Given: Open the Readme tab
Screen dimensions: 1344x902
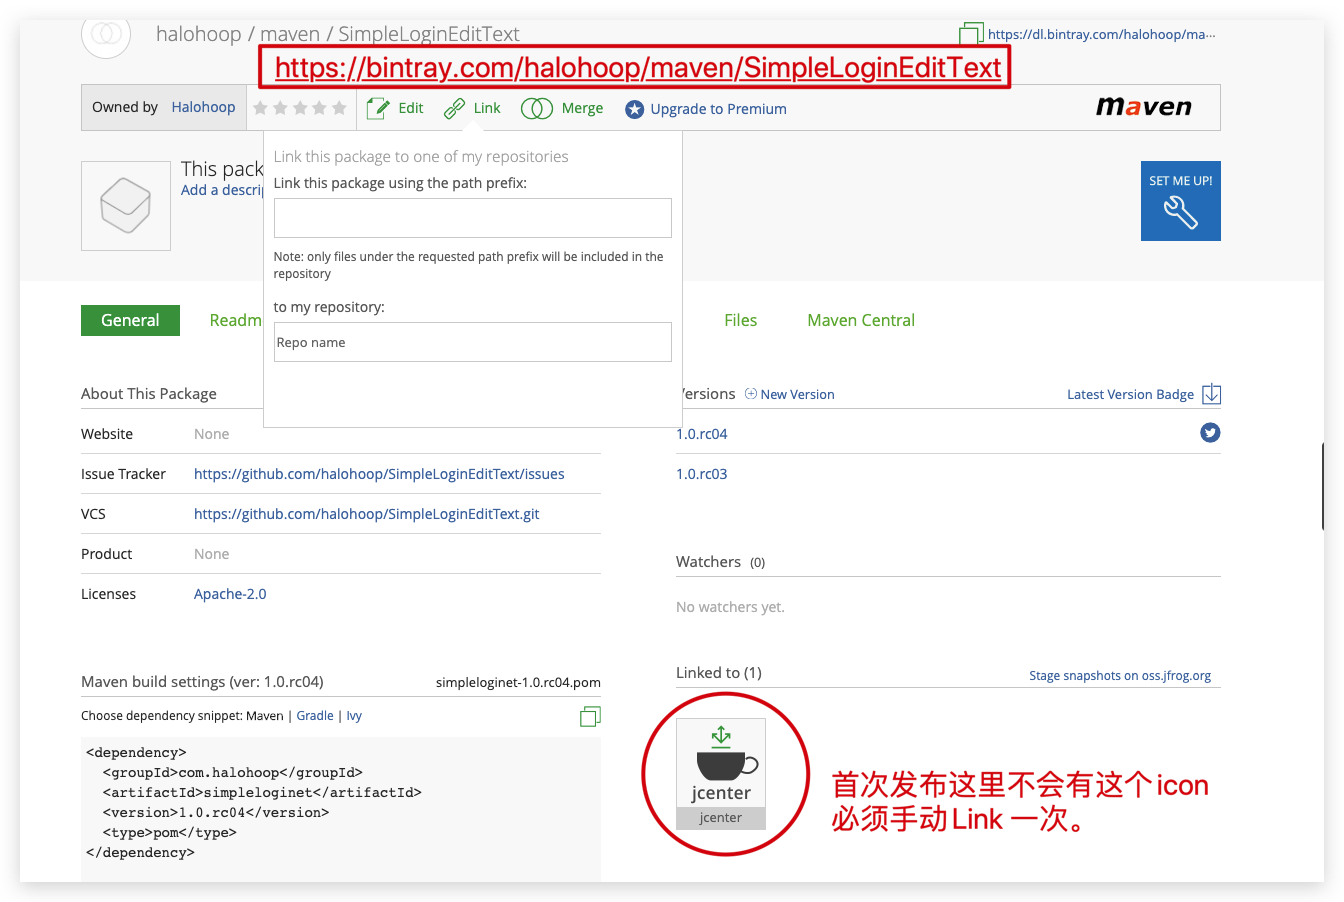Looking at the screenshot, I should (x=235, y=320).
